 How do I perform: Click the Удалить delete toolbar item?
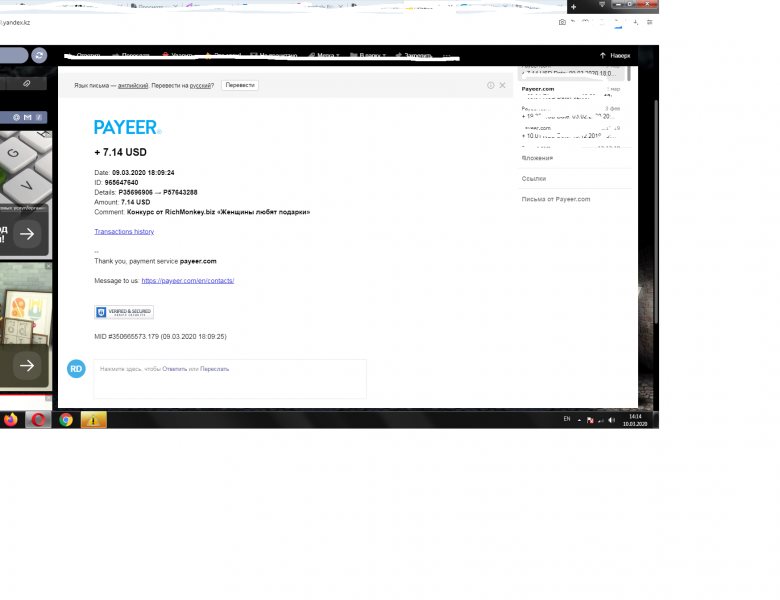click(x=177, y=55)
